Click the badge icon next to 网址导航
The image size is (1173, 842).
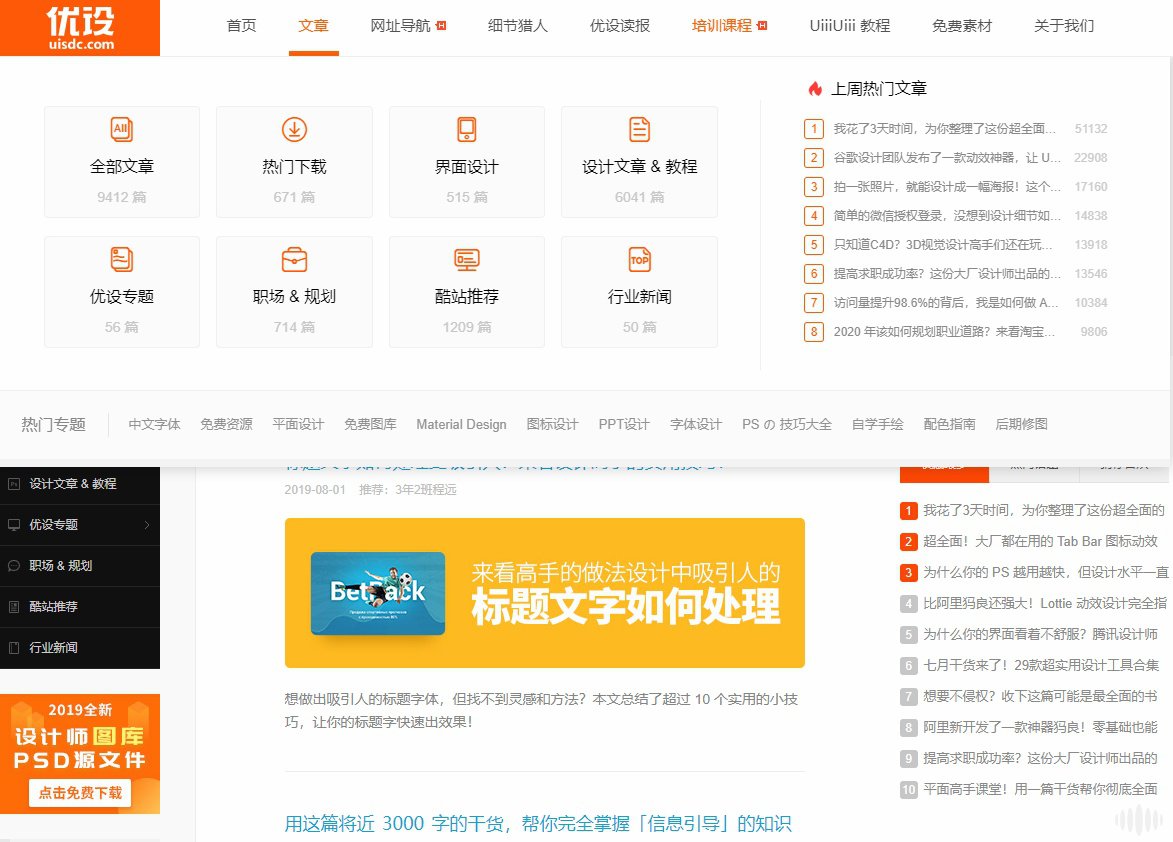click(x=441, y=25)
